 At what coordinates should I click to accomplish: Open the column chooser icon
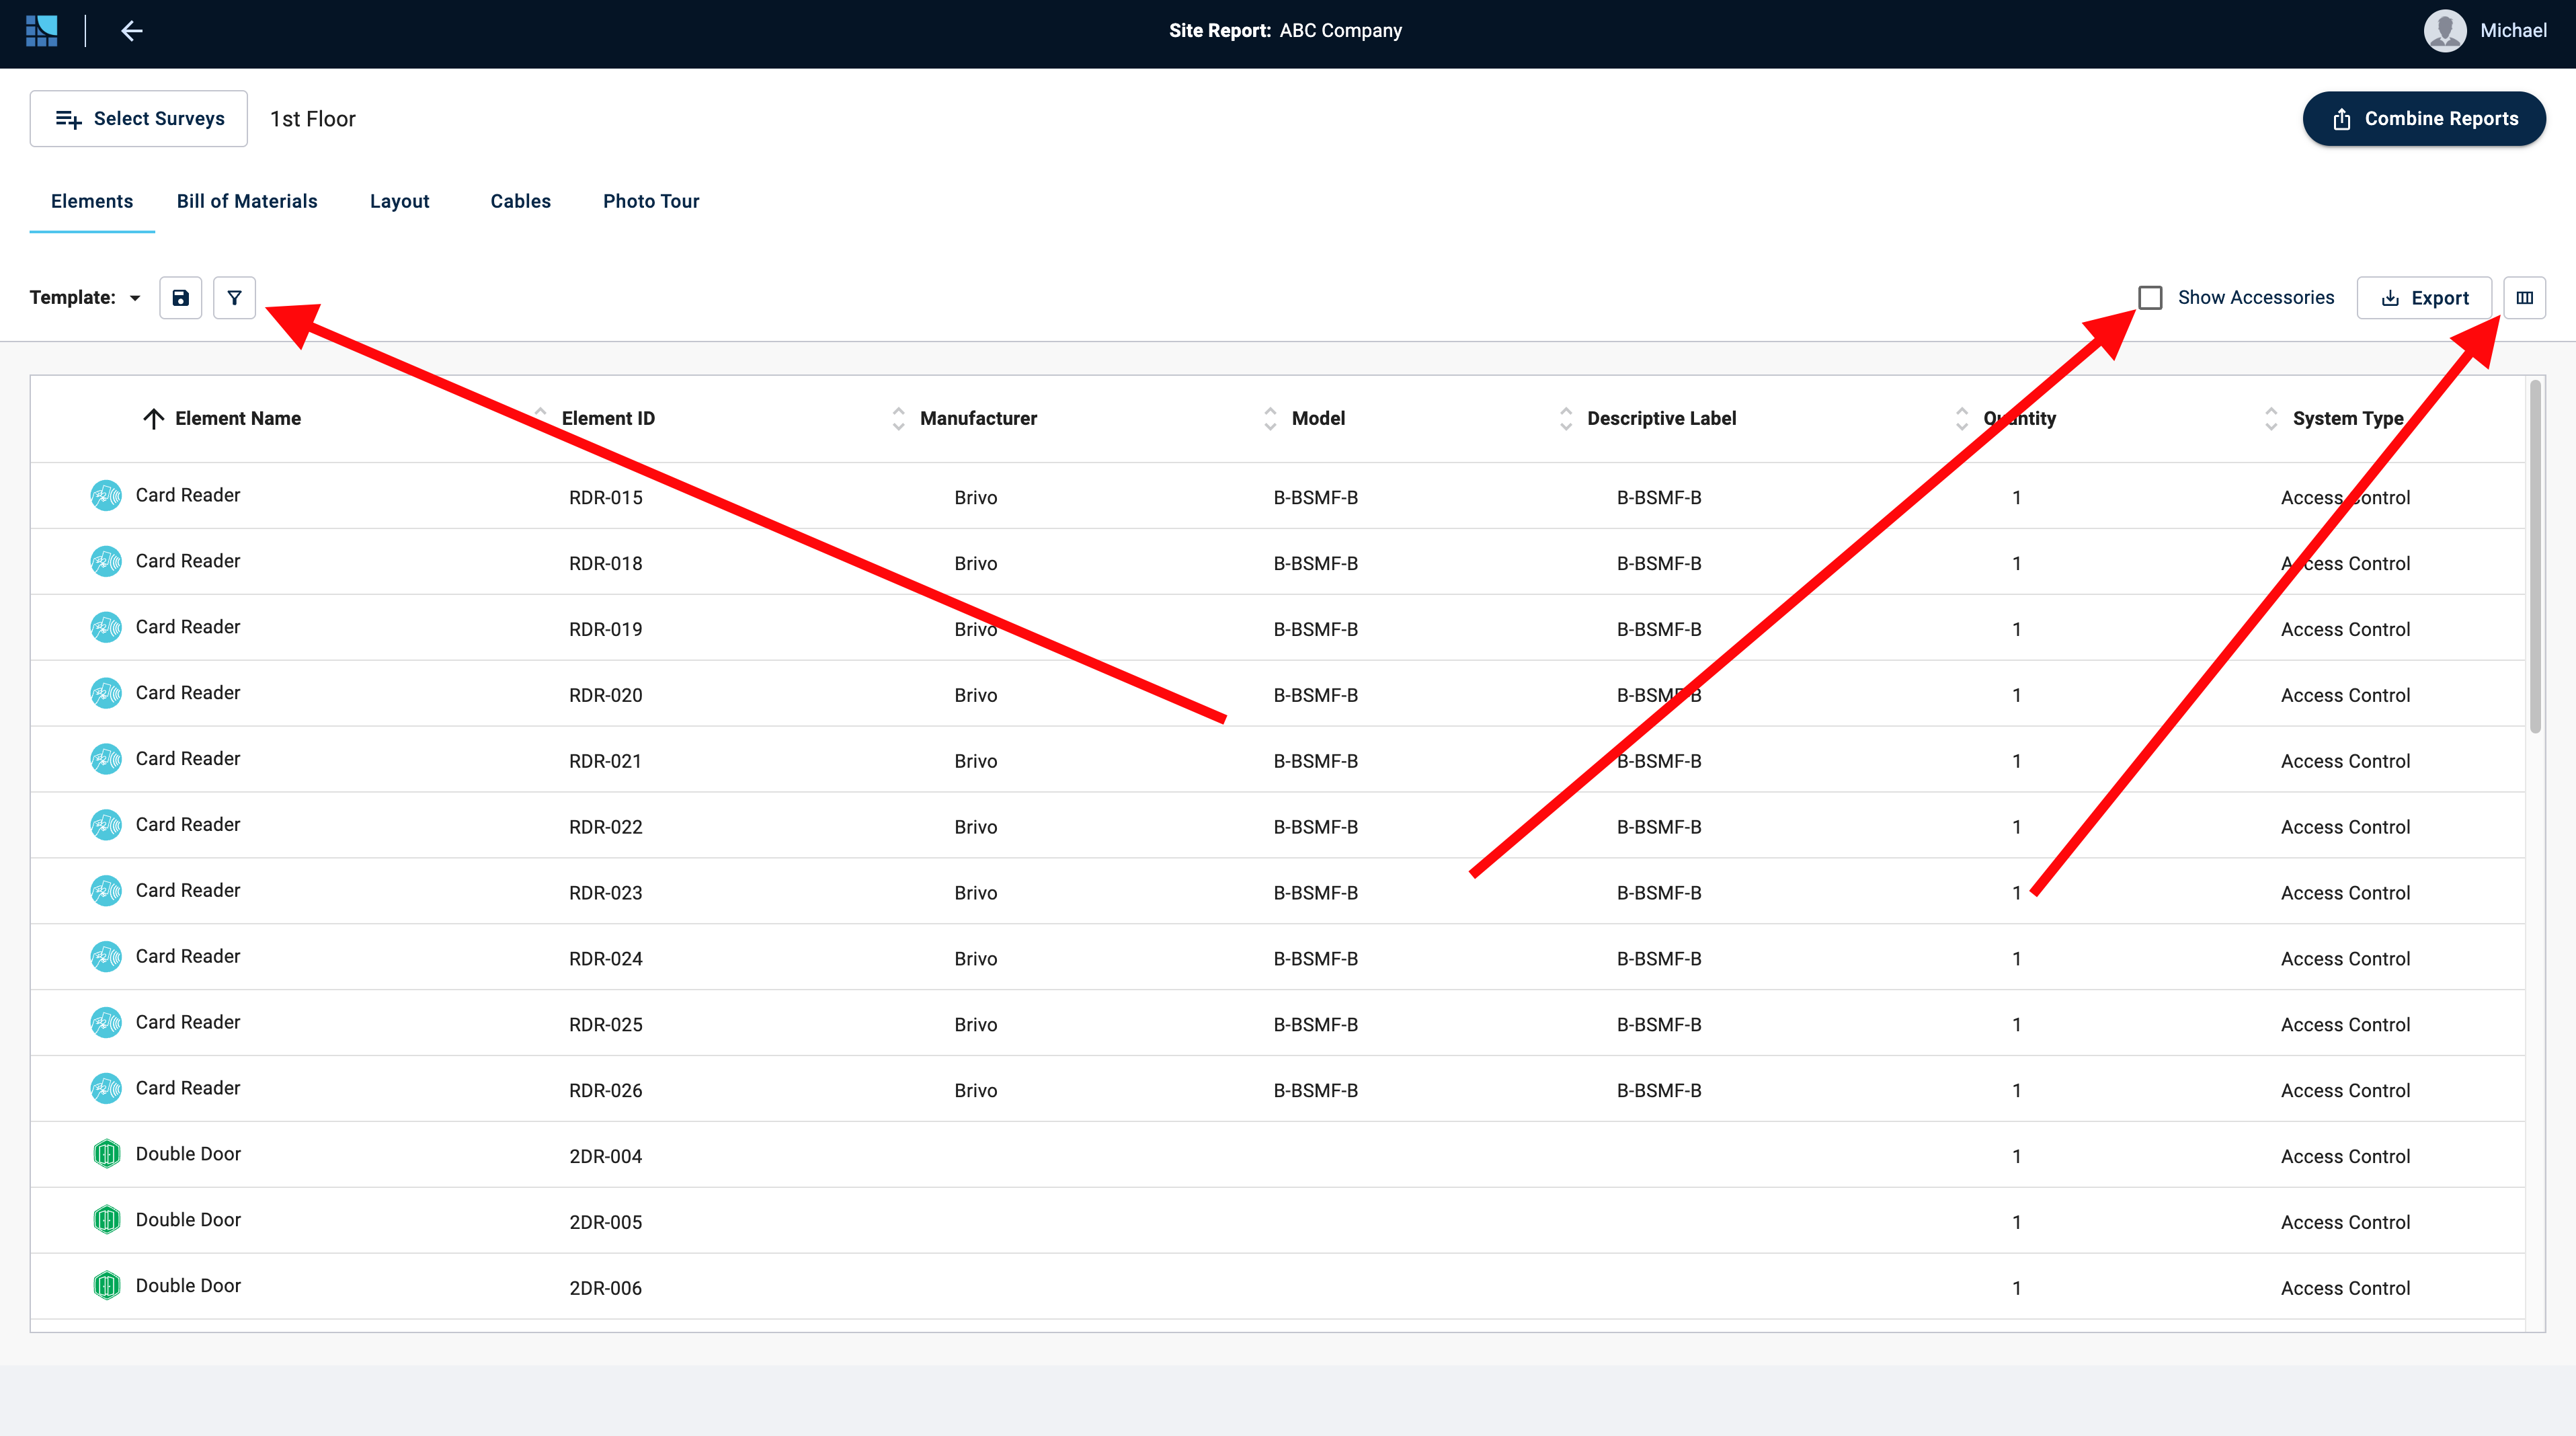(2524, 298)
